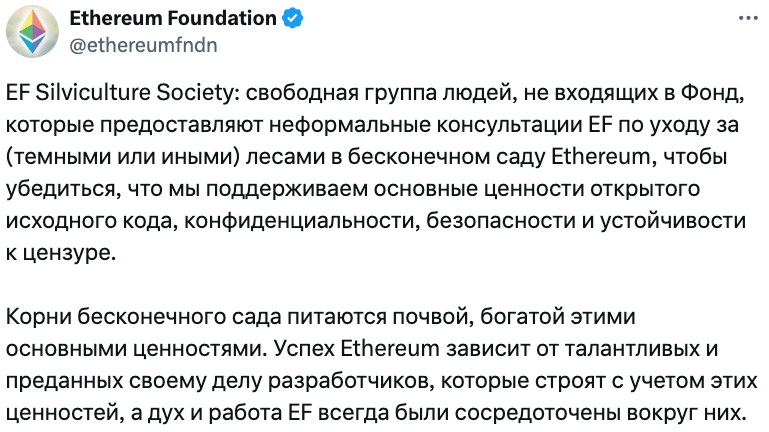Click the word "безопасности" in the tweet
This screenshot has width=769, height=432.
point(501,221)
